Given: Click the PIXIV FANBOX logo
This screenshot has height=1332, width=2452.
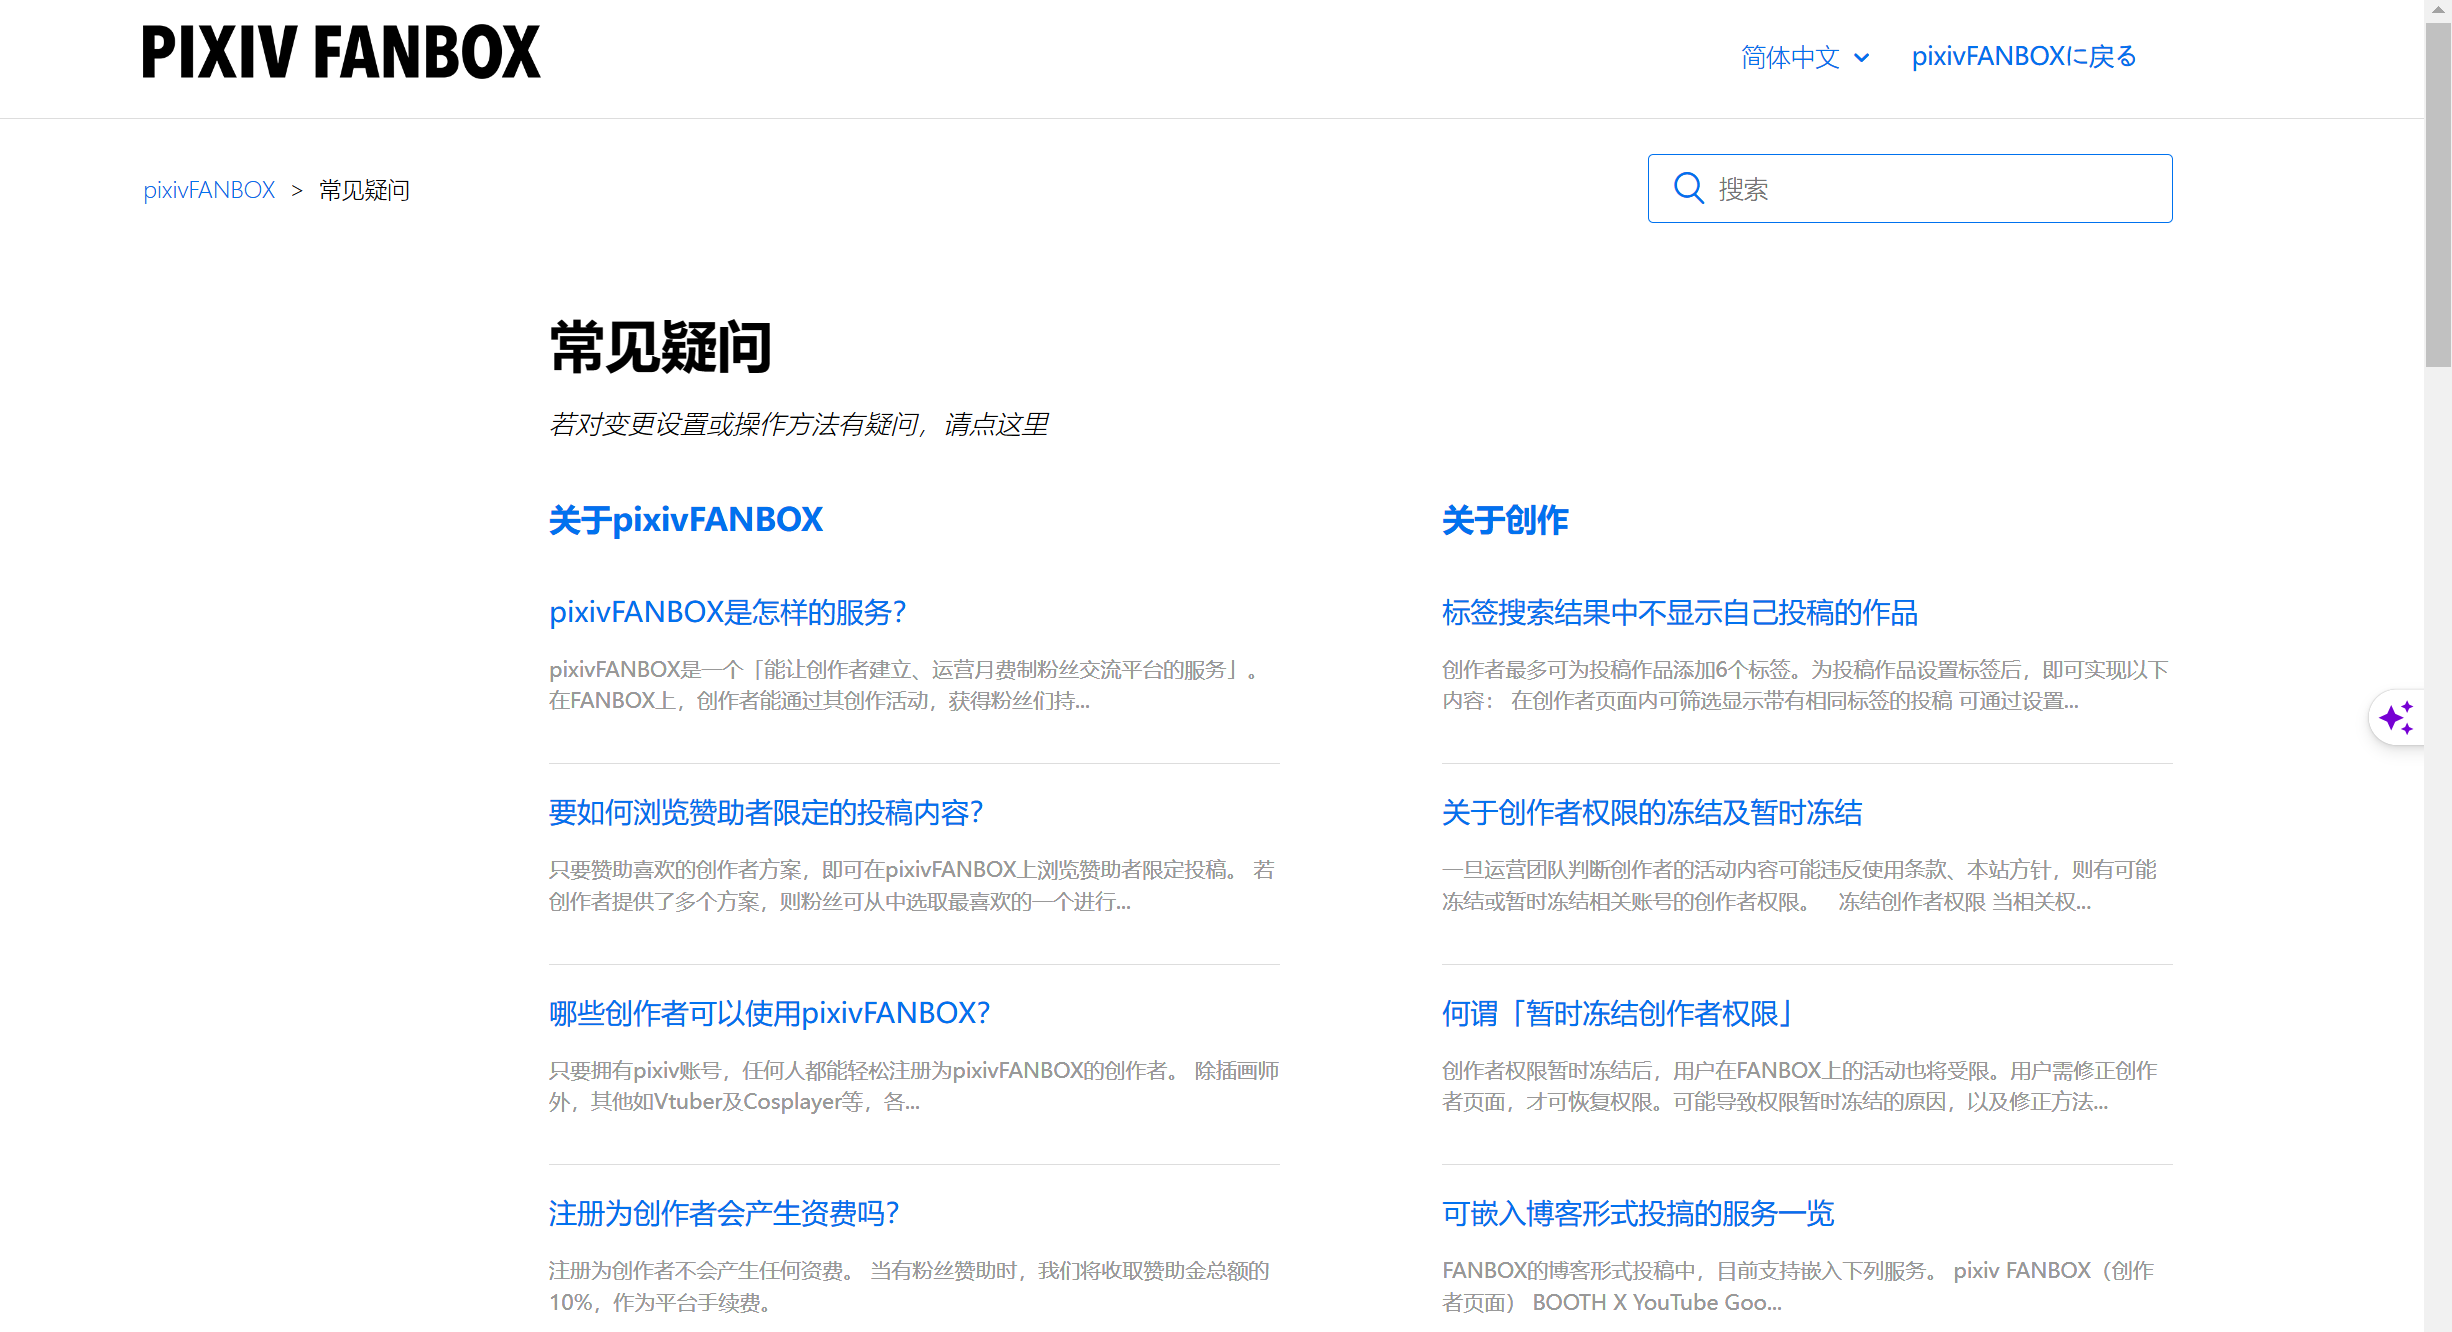Looking at the screenshot, I should 341,53.
